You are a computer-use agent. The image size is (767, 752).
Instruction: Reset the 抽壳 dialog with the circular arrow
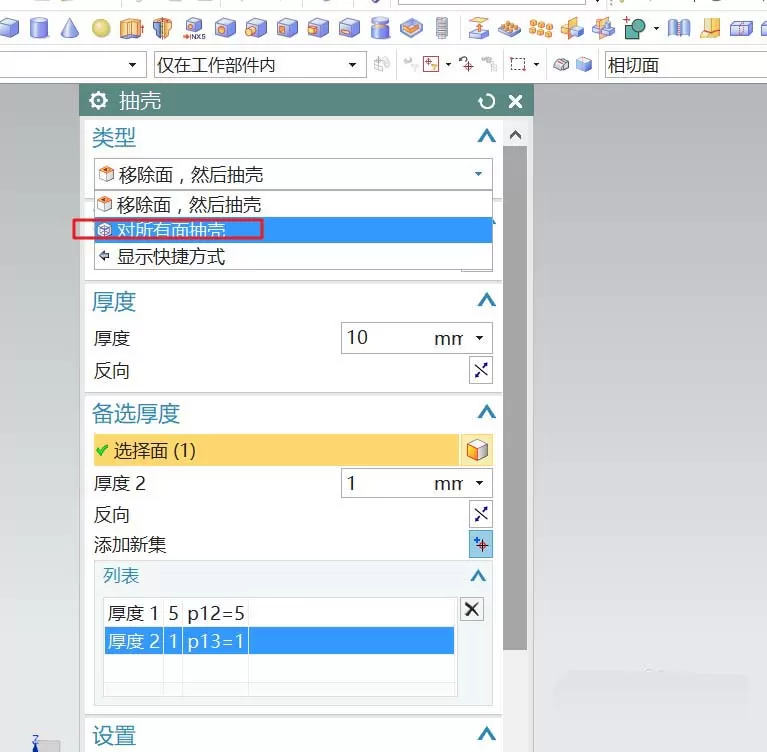click(486, 101)
